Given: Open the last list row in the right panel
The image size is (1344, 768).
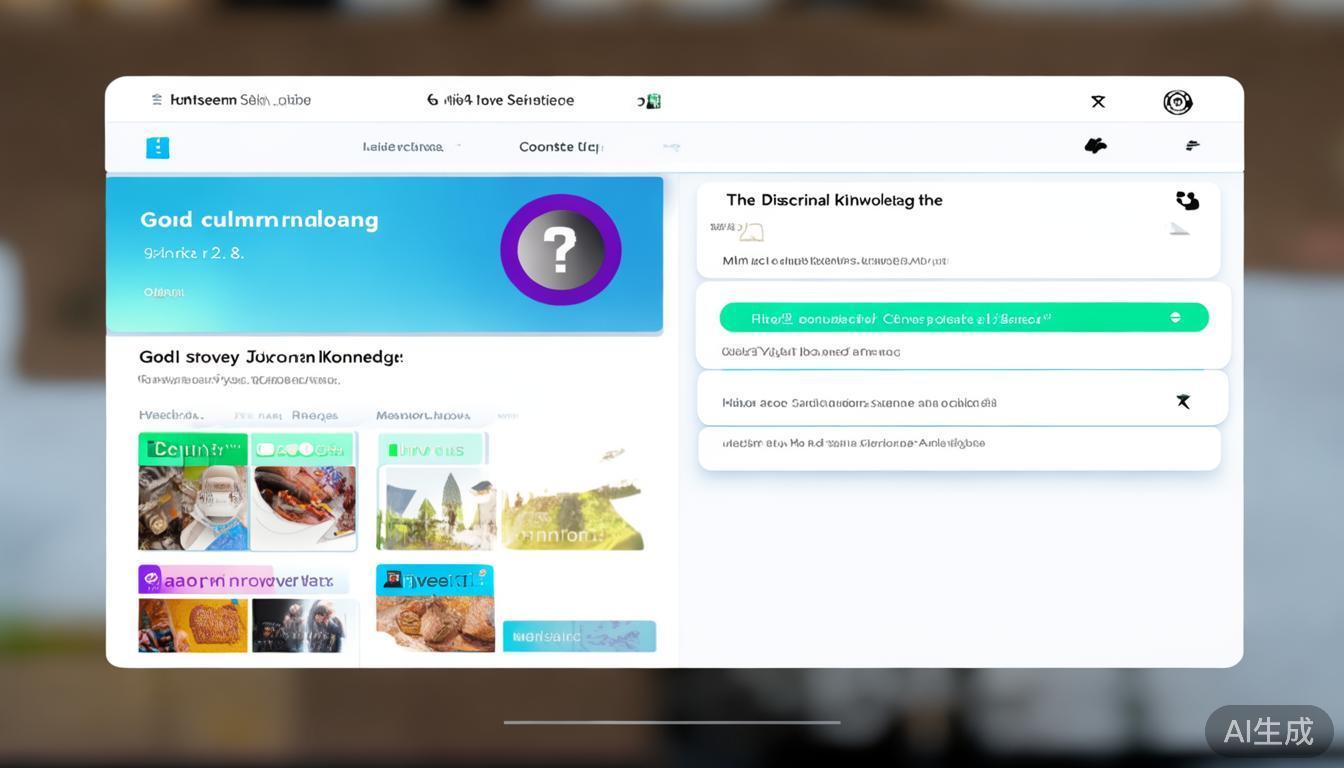Looking at the screenshot, I should 958,444.
